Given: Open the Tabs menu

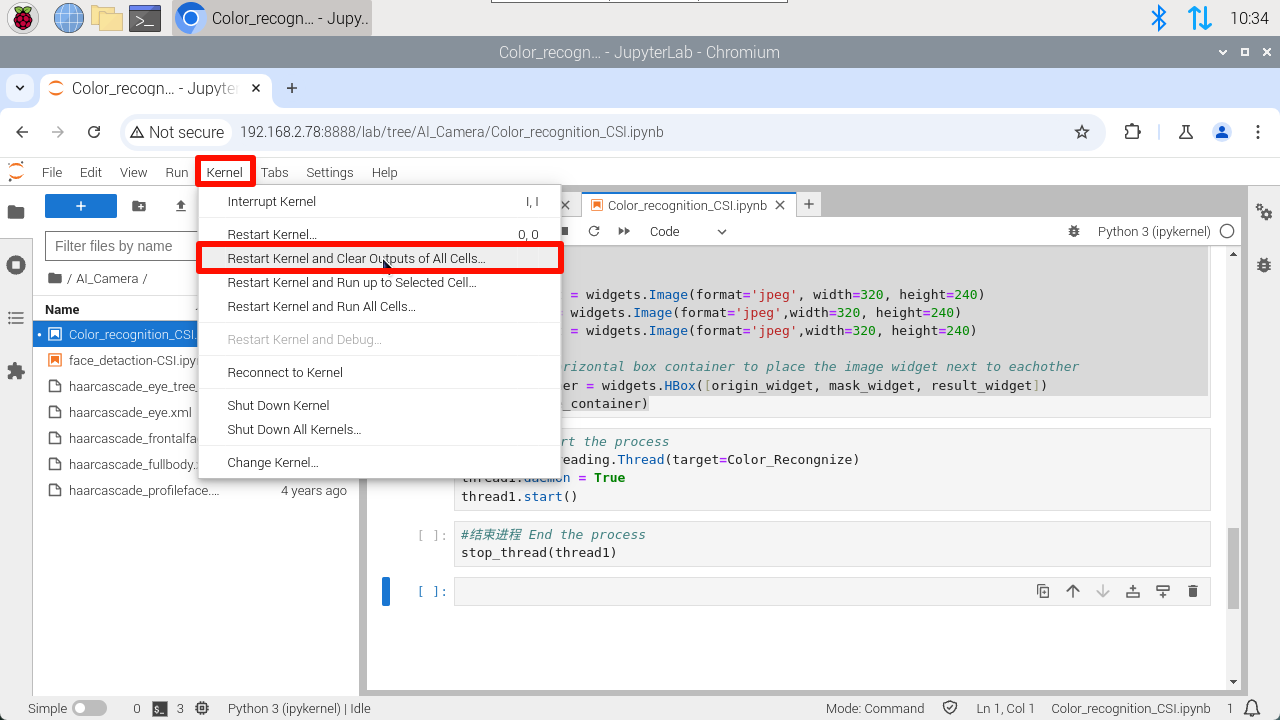Looking at the screenshot, I should point(274,172).
